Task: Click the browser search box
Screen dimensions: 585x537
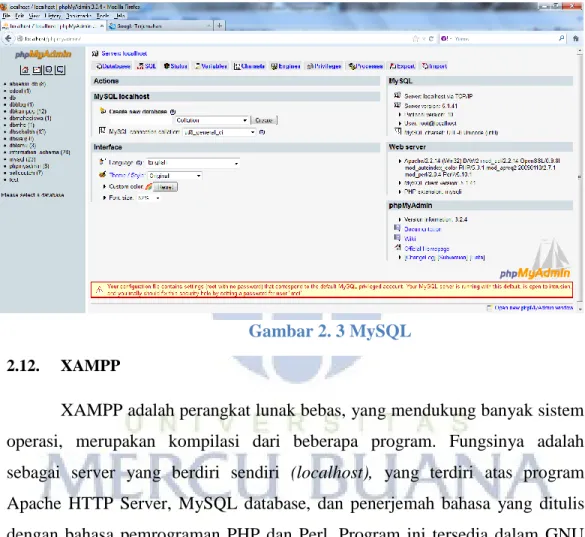Action: click(504, 38)
